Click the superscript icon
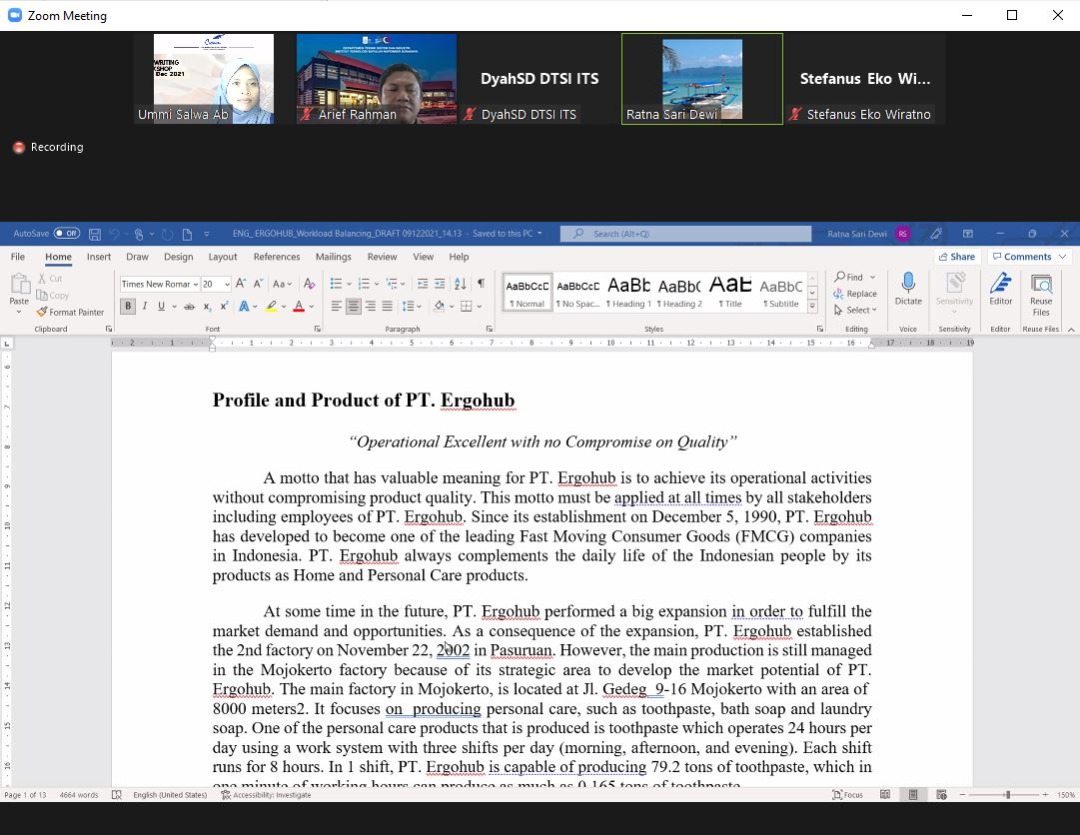Image resolution: width=1080 pixels, height=835 pixels. click(224, 307)
